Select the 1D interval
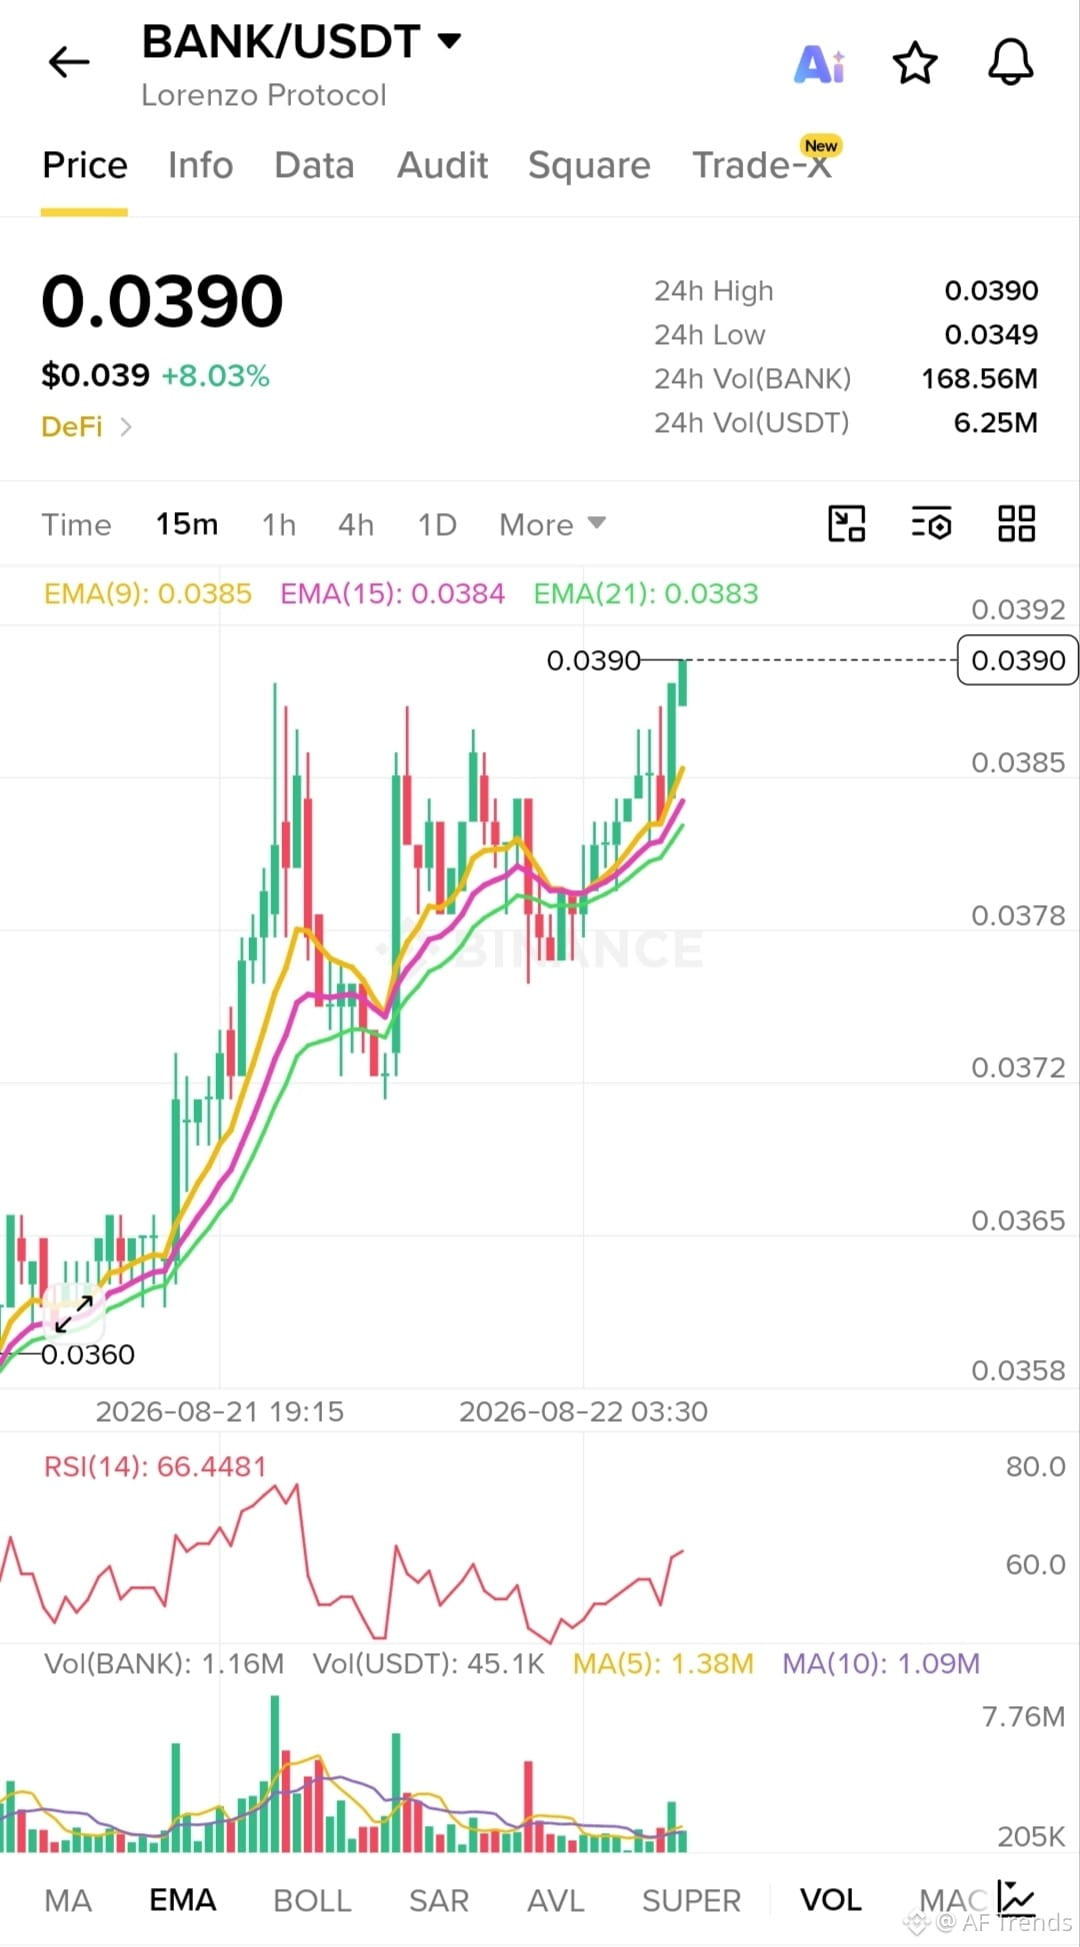The width and height of the screenshot is (1080, 1947). 437,524
